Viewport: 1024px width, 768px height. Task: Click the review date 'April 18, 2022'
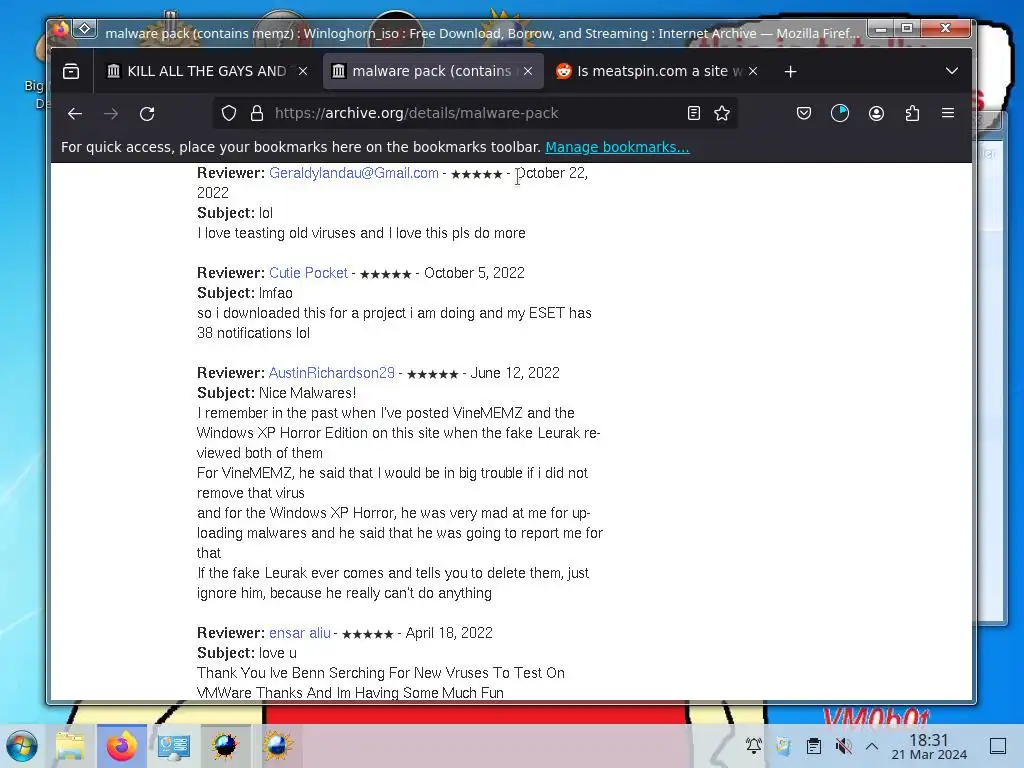449,633
